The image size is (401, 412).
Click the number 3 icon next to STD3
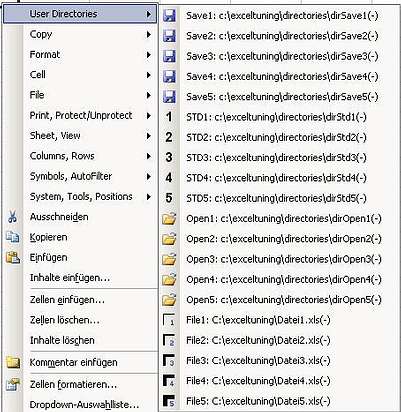169,158
